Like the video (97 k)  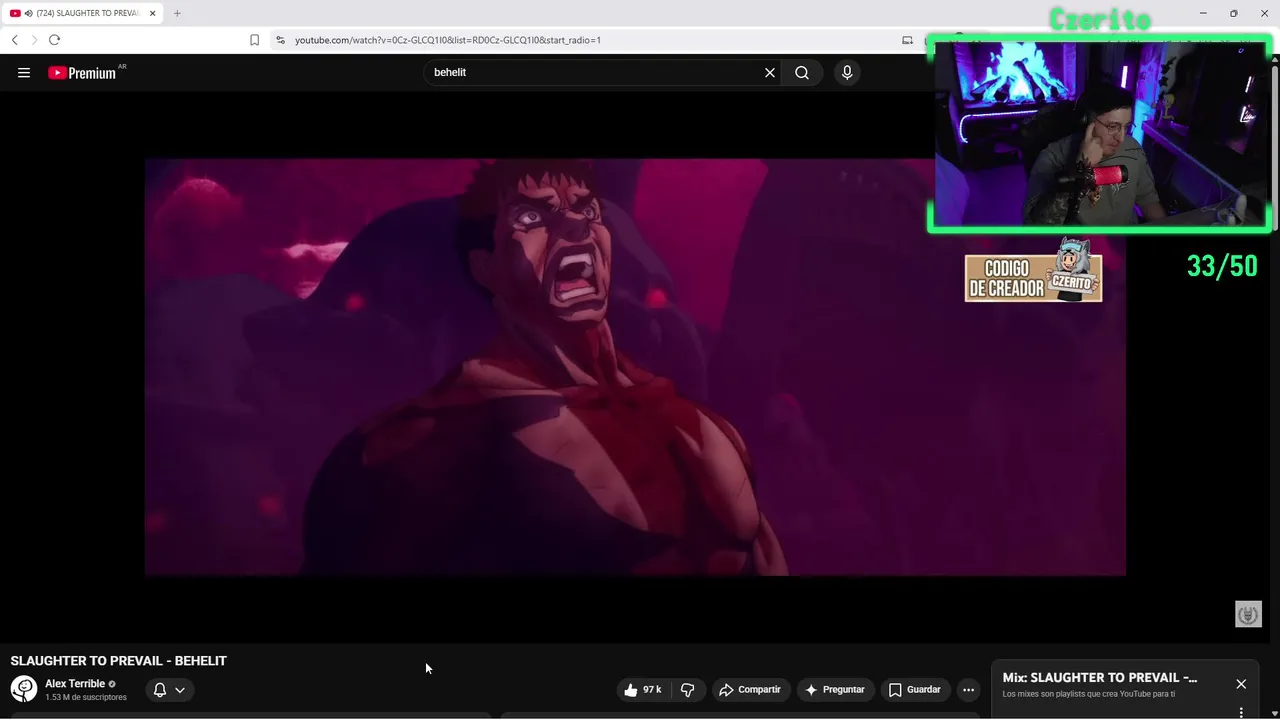(643, 690)
